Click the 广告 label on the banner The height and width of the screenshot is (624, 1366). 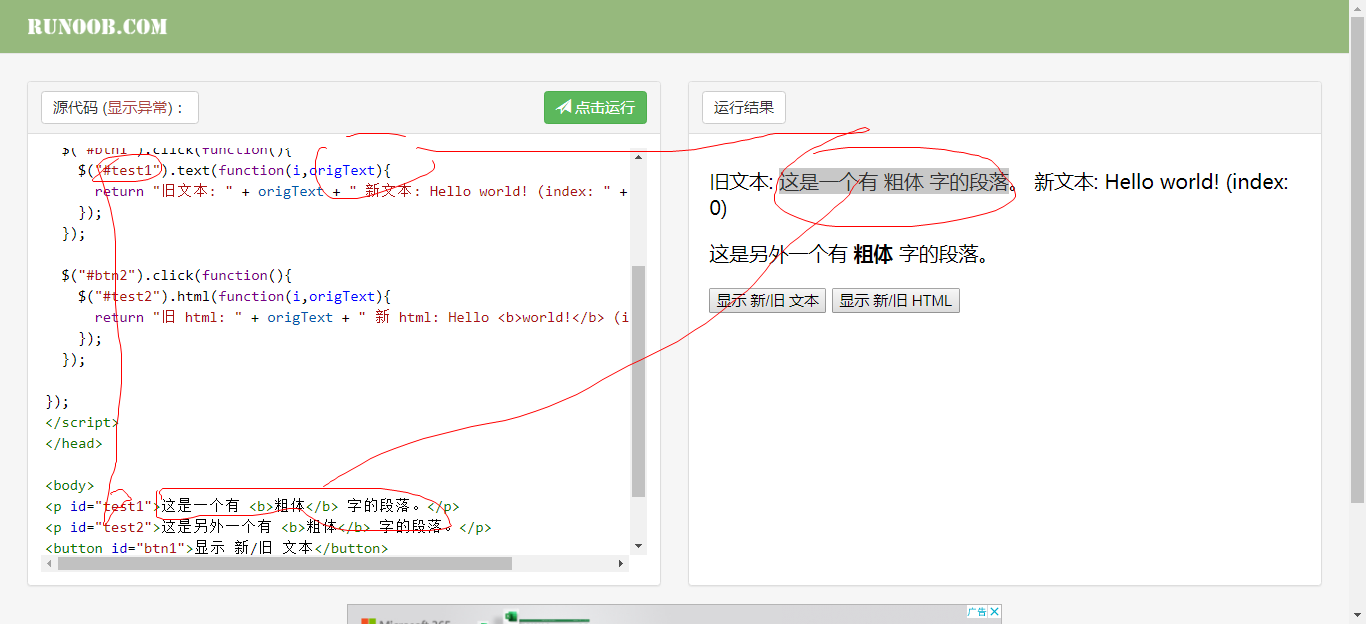(x=977, y=611)
